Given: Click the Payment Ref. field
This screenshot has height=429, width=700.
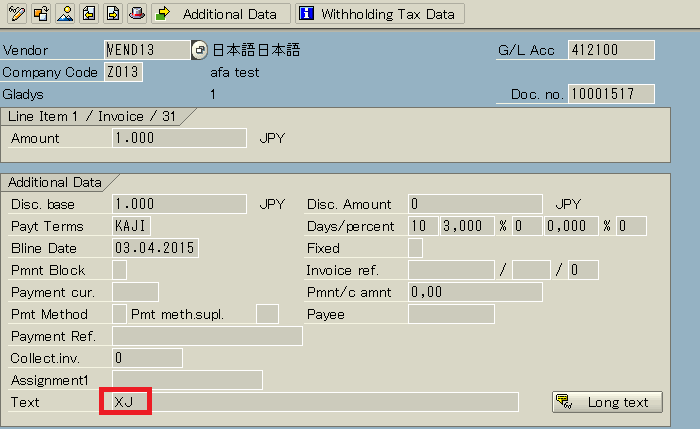Looking at the screenshot, I should coord(207,336).
